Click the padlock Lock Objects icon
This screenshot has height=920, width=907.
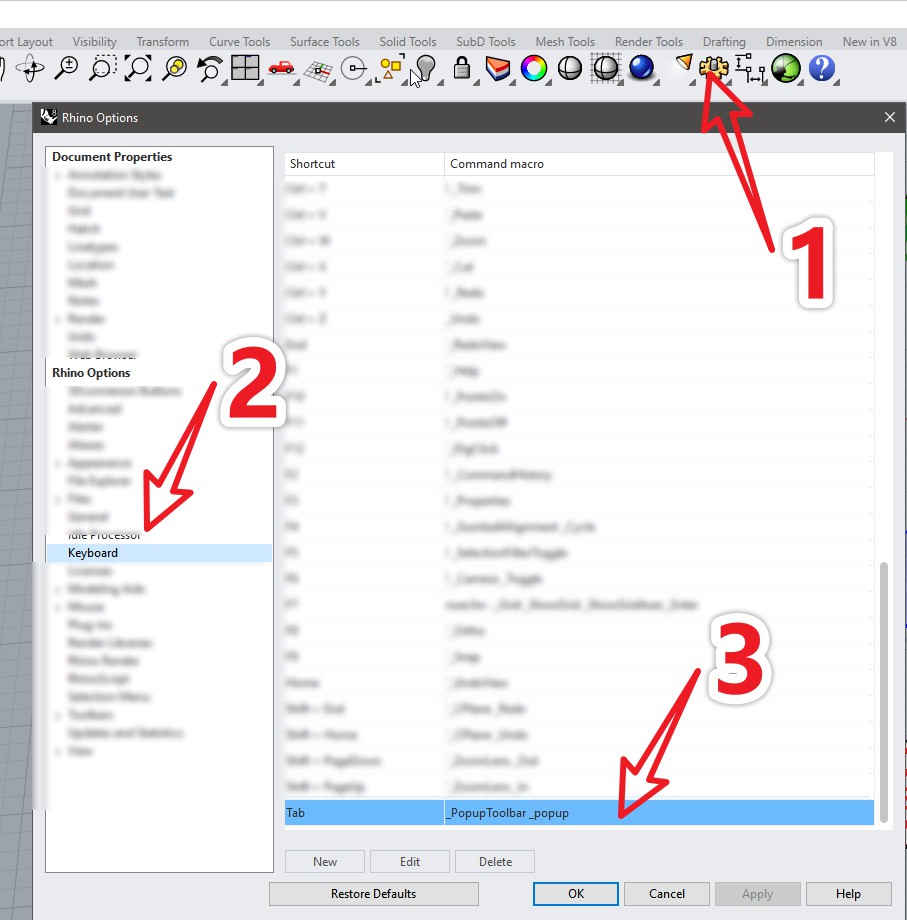point(462,68)
